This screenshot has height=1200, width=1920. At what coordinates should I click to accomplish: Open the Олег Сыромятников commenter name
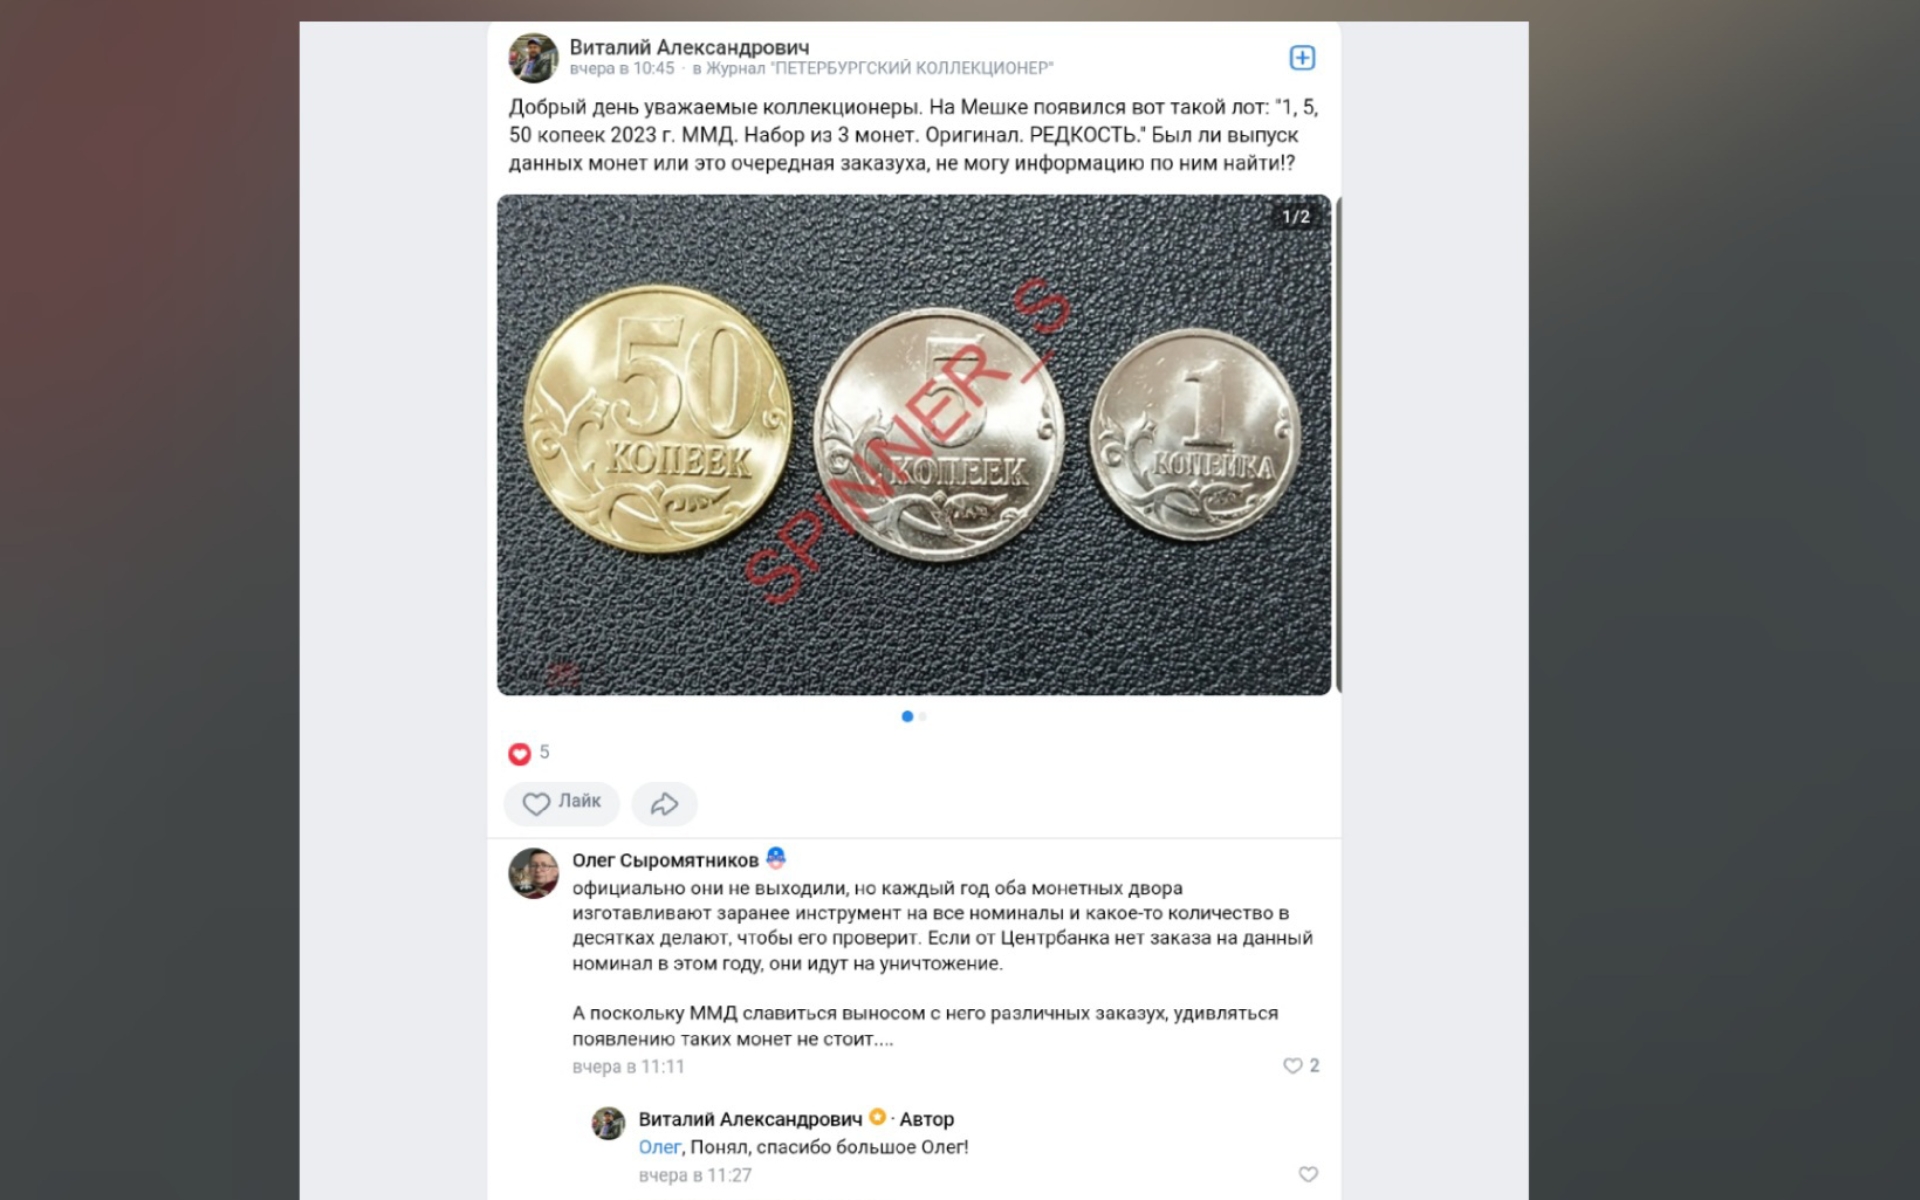pos(665,860)
